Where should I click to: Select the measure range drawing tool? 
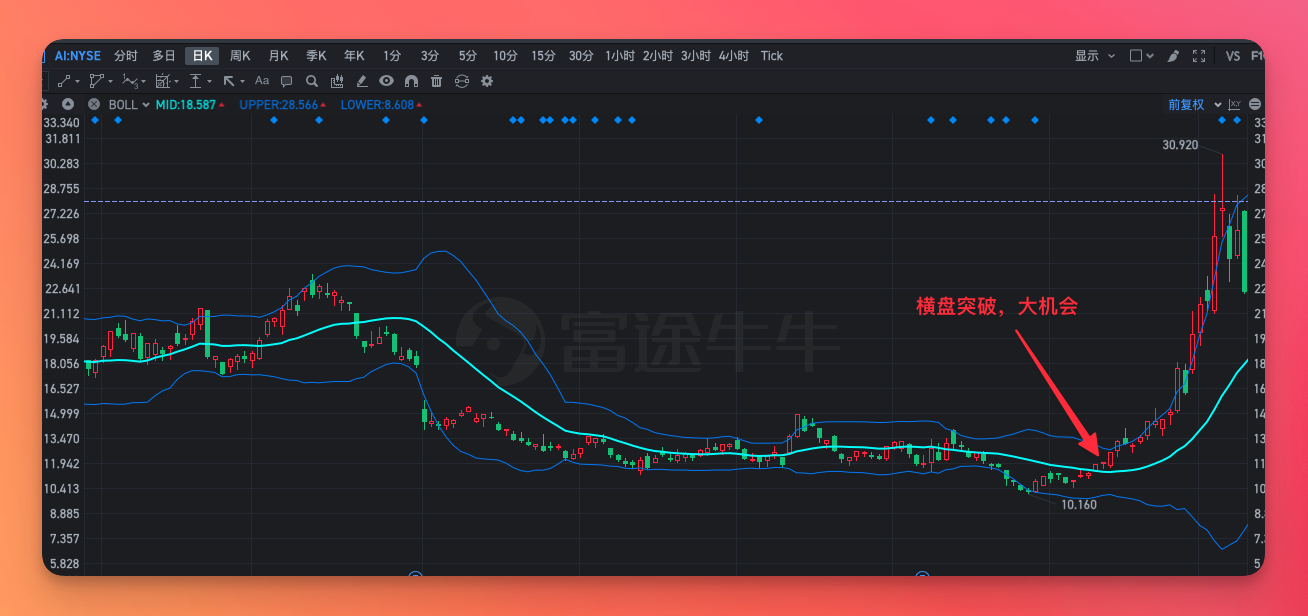(x=162, y=81)
